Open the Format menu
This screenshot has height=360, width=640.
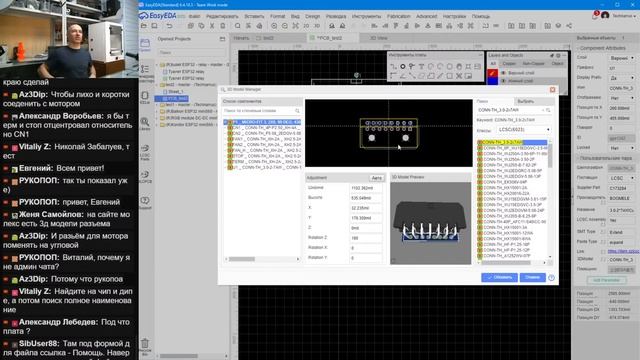[277, 16]
